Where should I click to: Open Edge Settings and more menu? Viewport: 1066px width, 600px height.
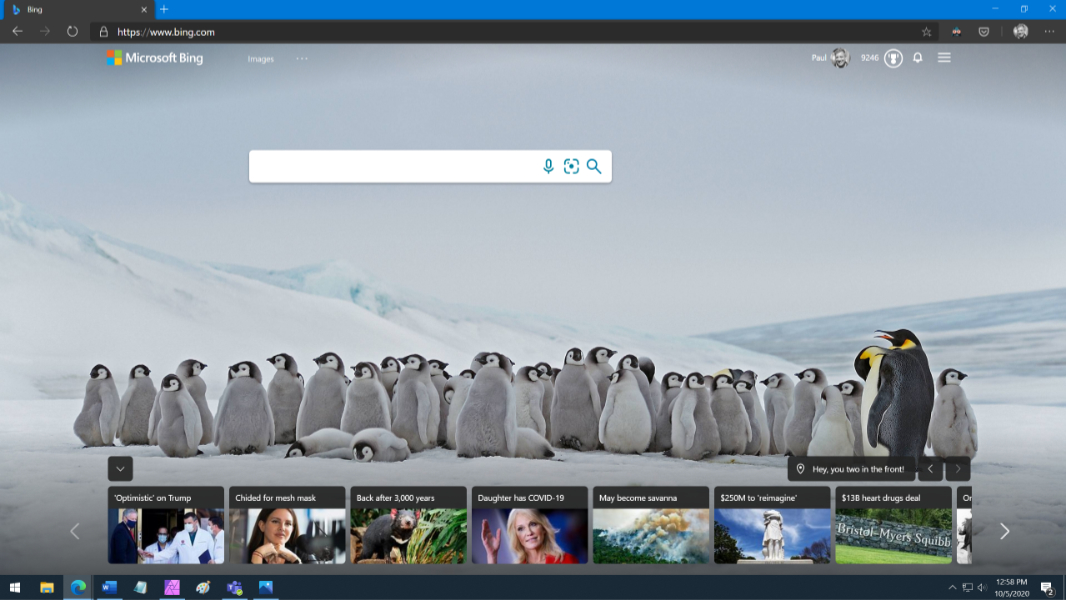coord(1049,31)
